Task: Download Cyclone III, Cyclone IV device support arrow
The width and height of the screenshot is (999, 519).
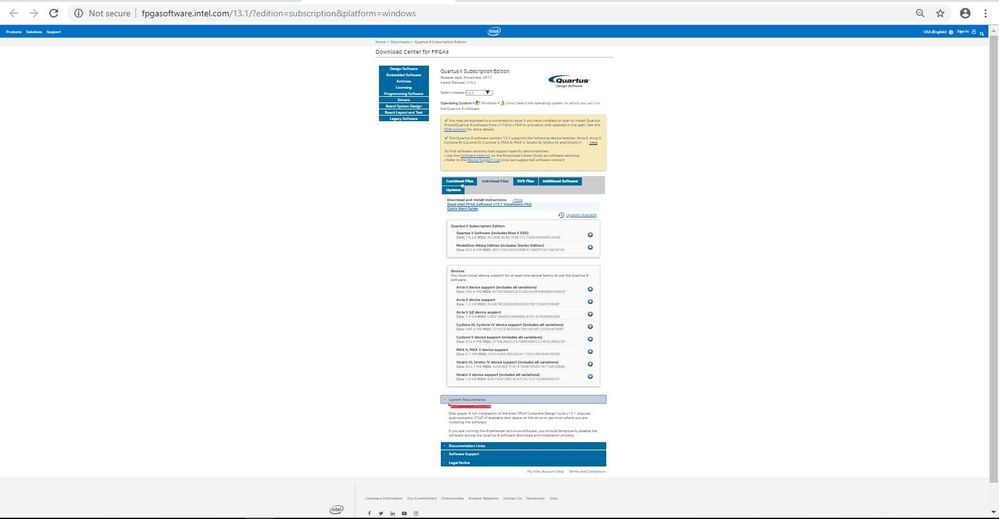Action: point(590,326)
